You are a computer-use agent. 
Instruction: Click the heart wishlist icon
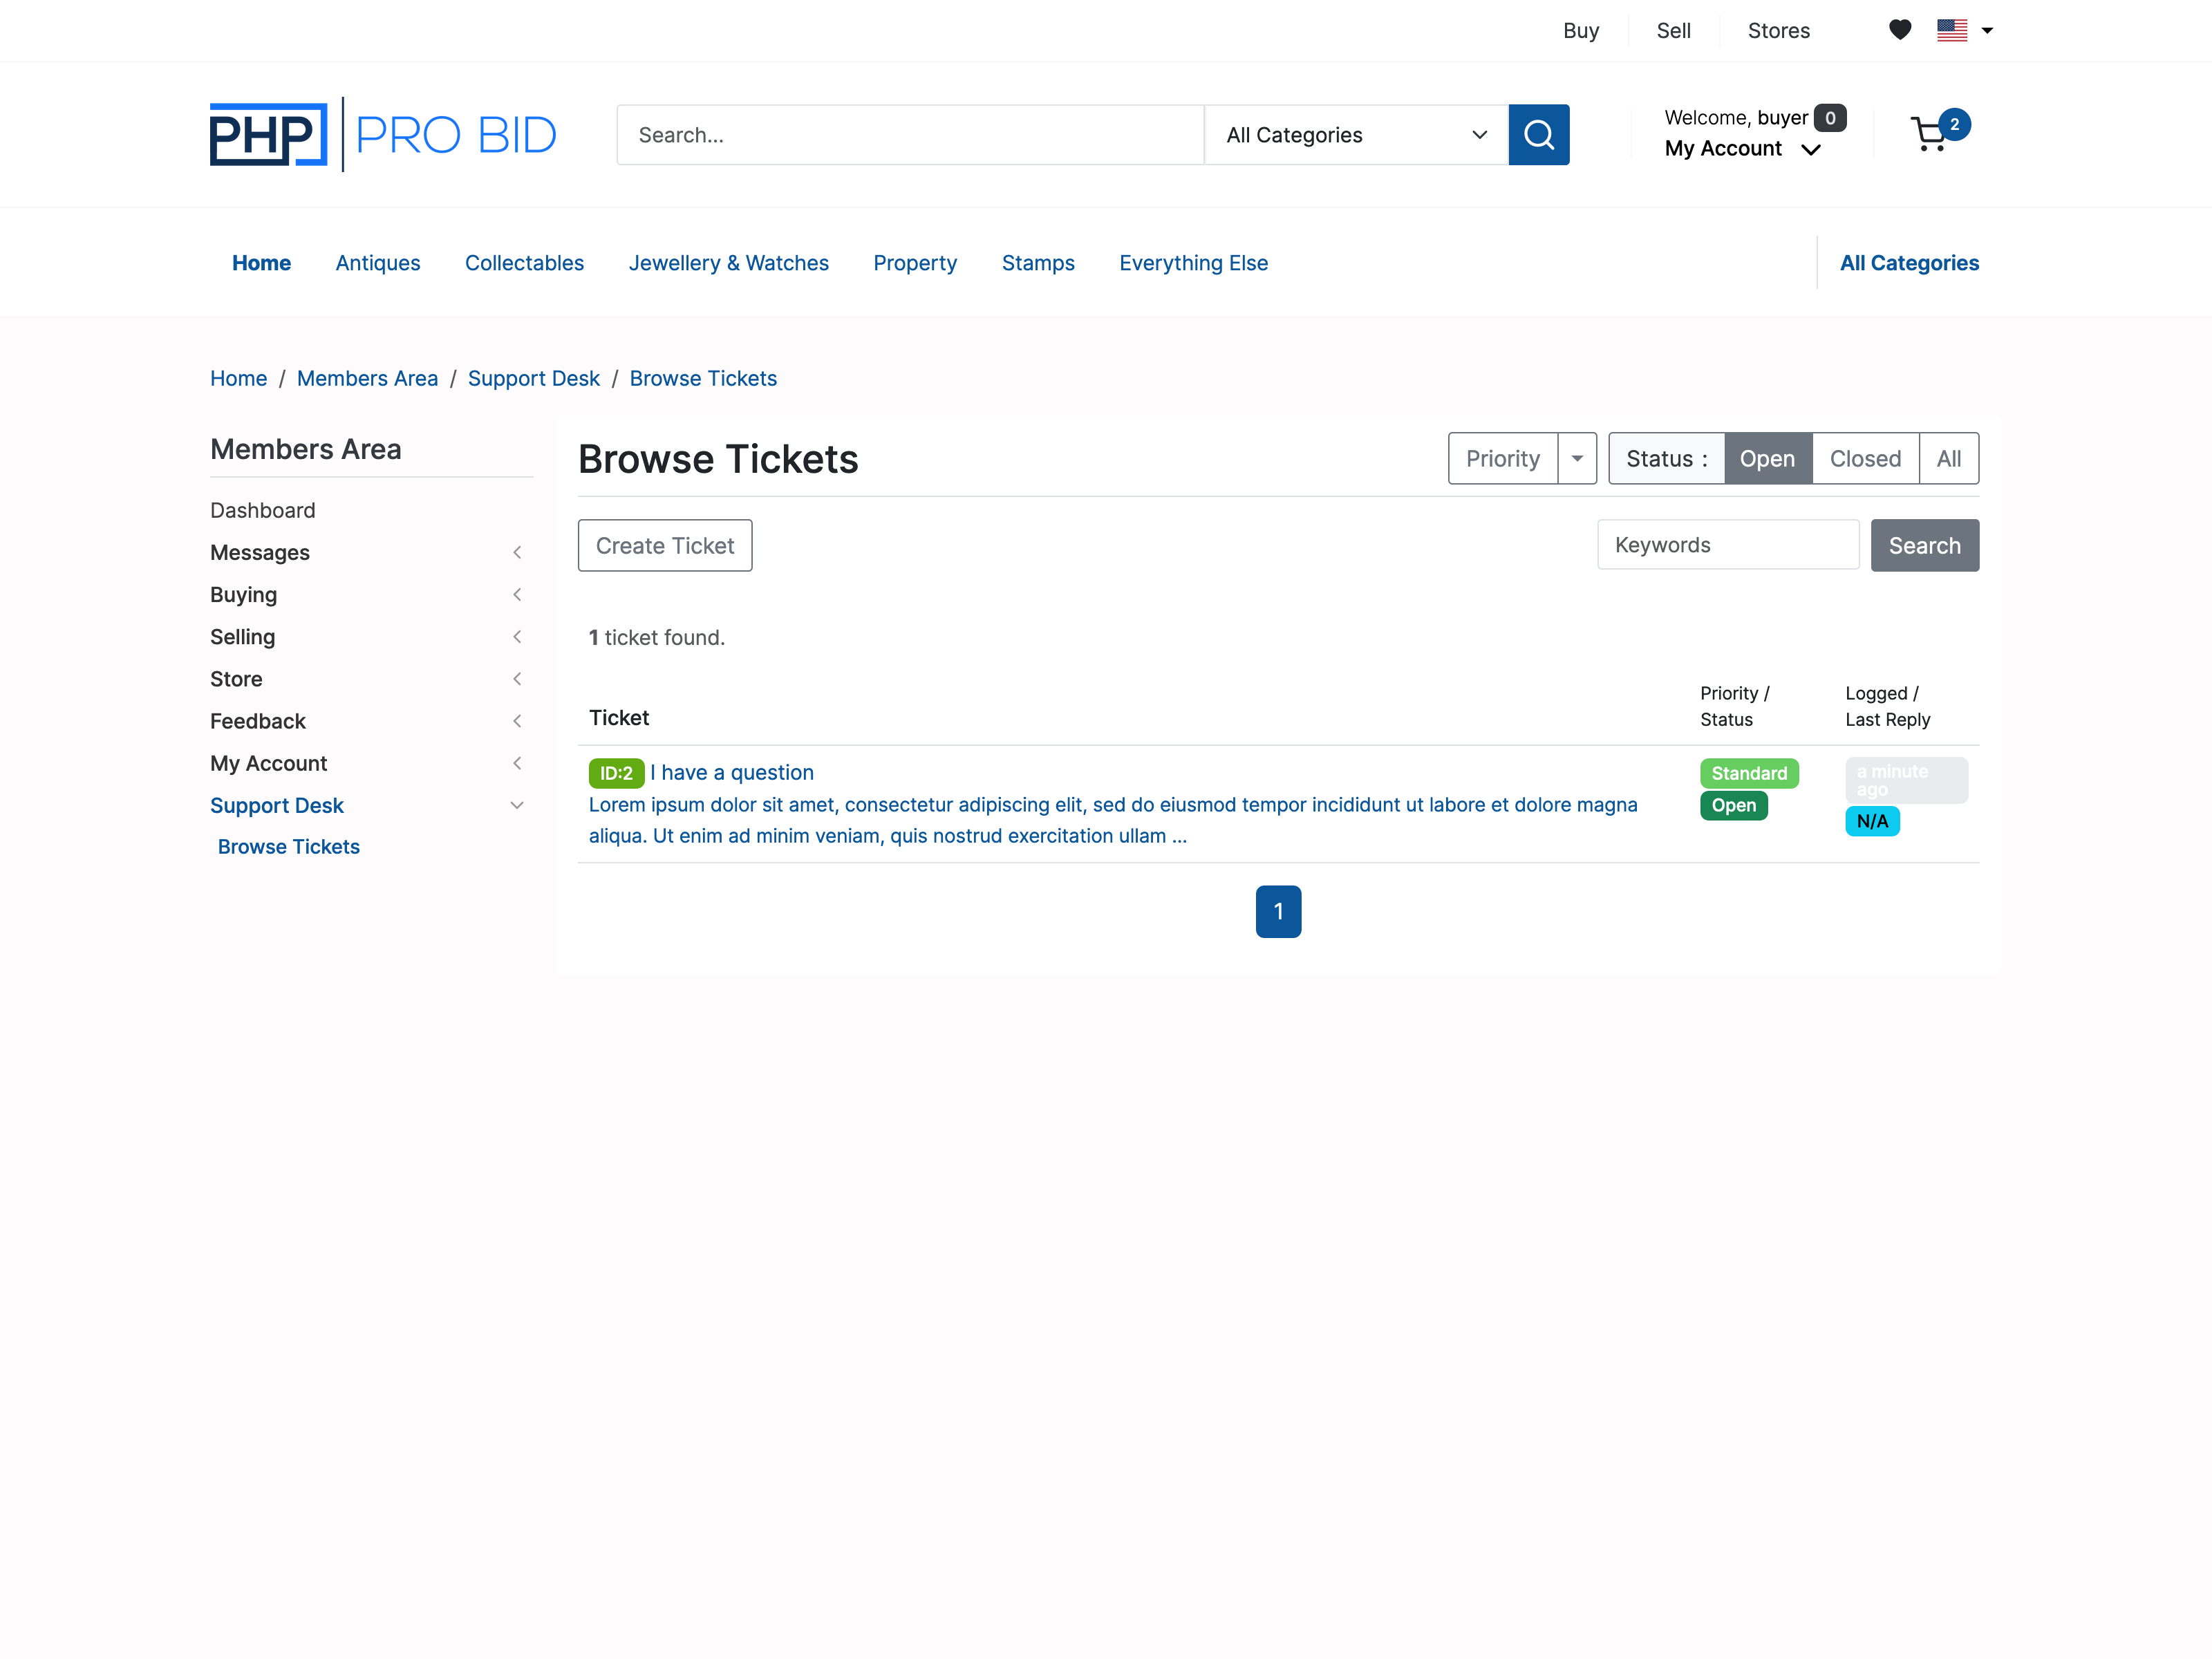(x=1899, y=30)
